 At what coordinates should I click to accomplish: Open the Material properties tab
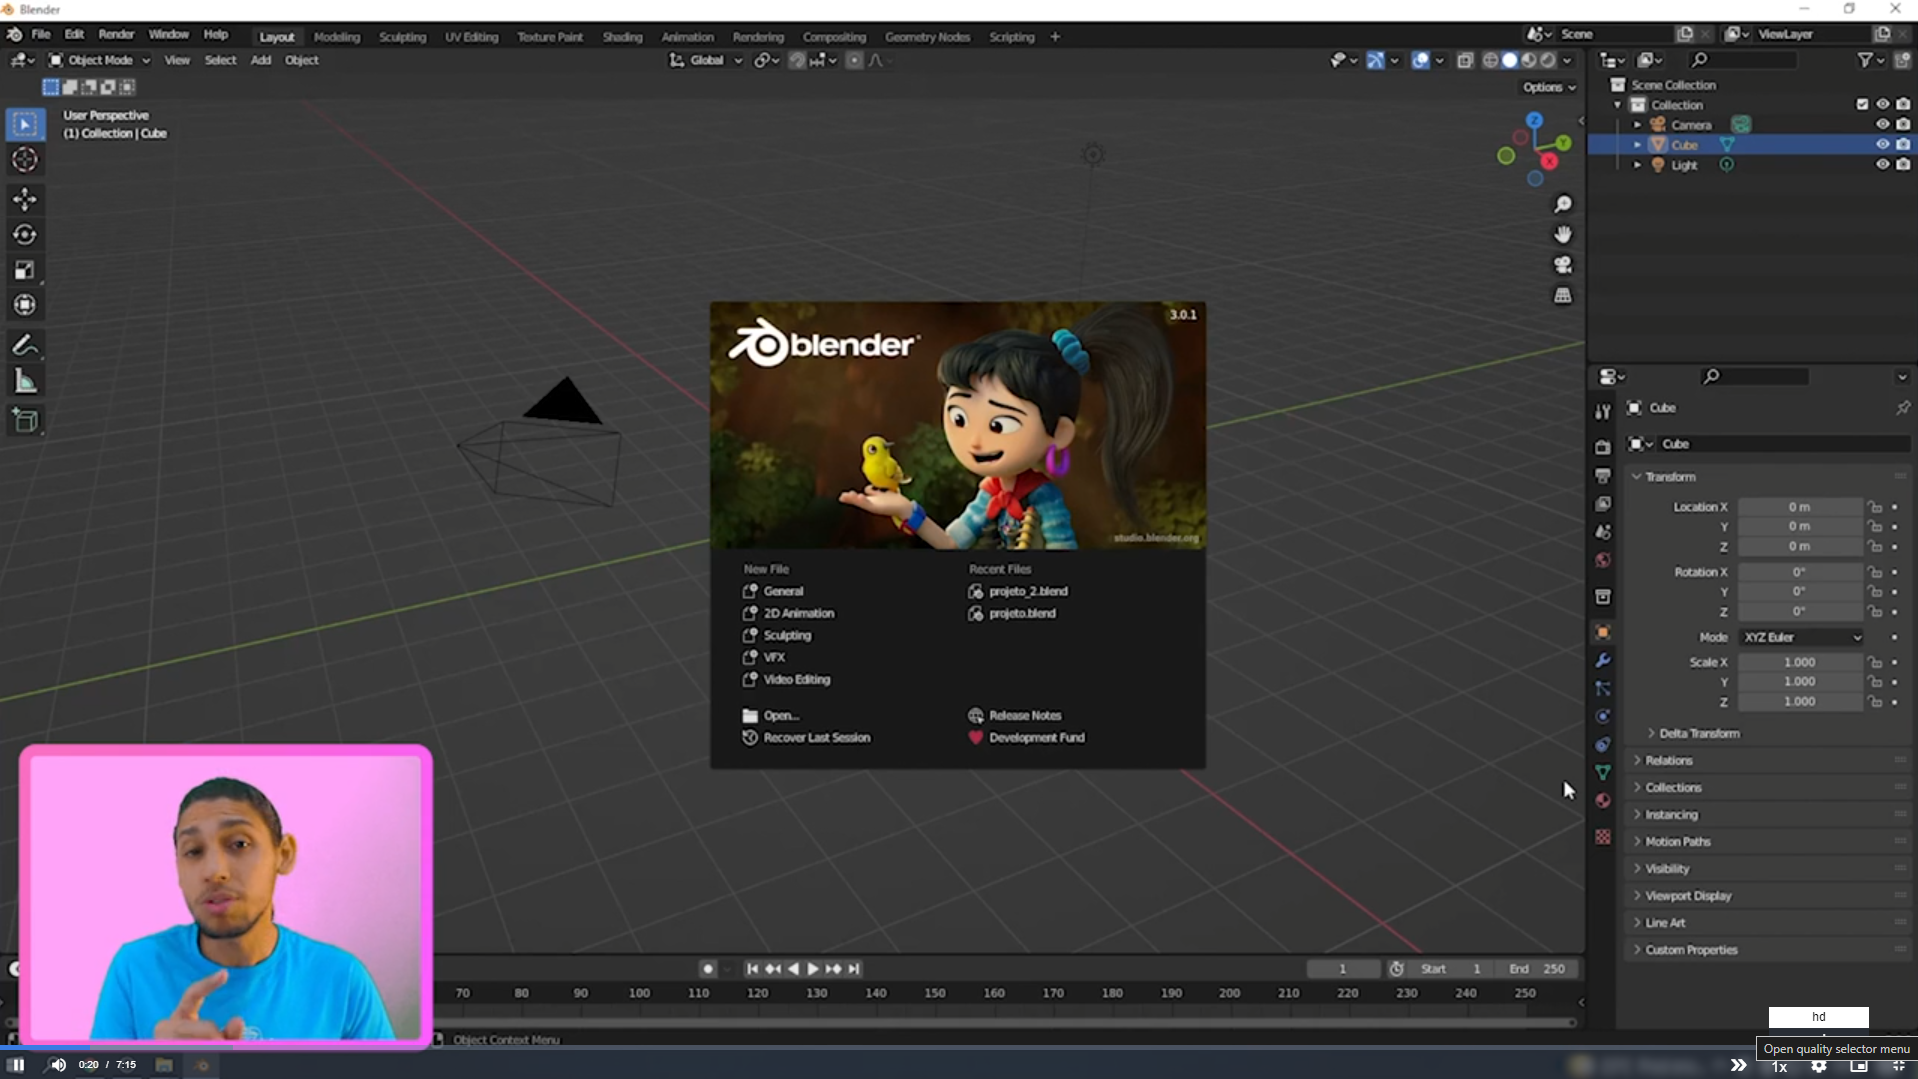[1603, 801]
